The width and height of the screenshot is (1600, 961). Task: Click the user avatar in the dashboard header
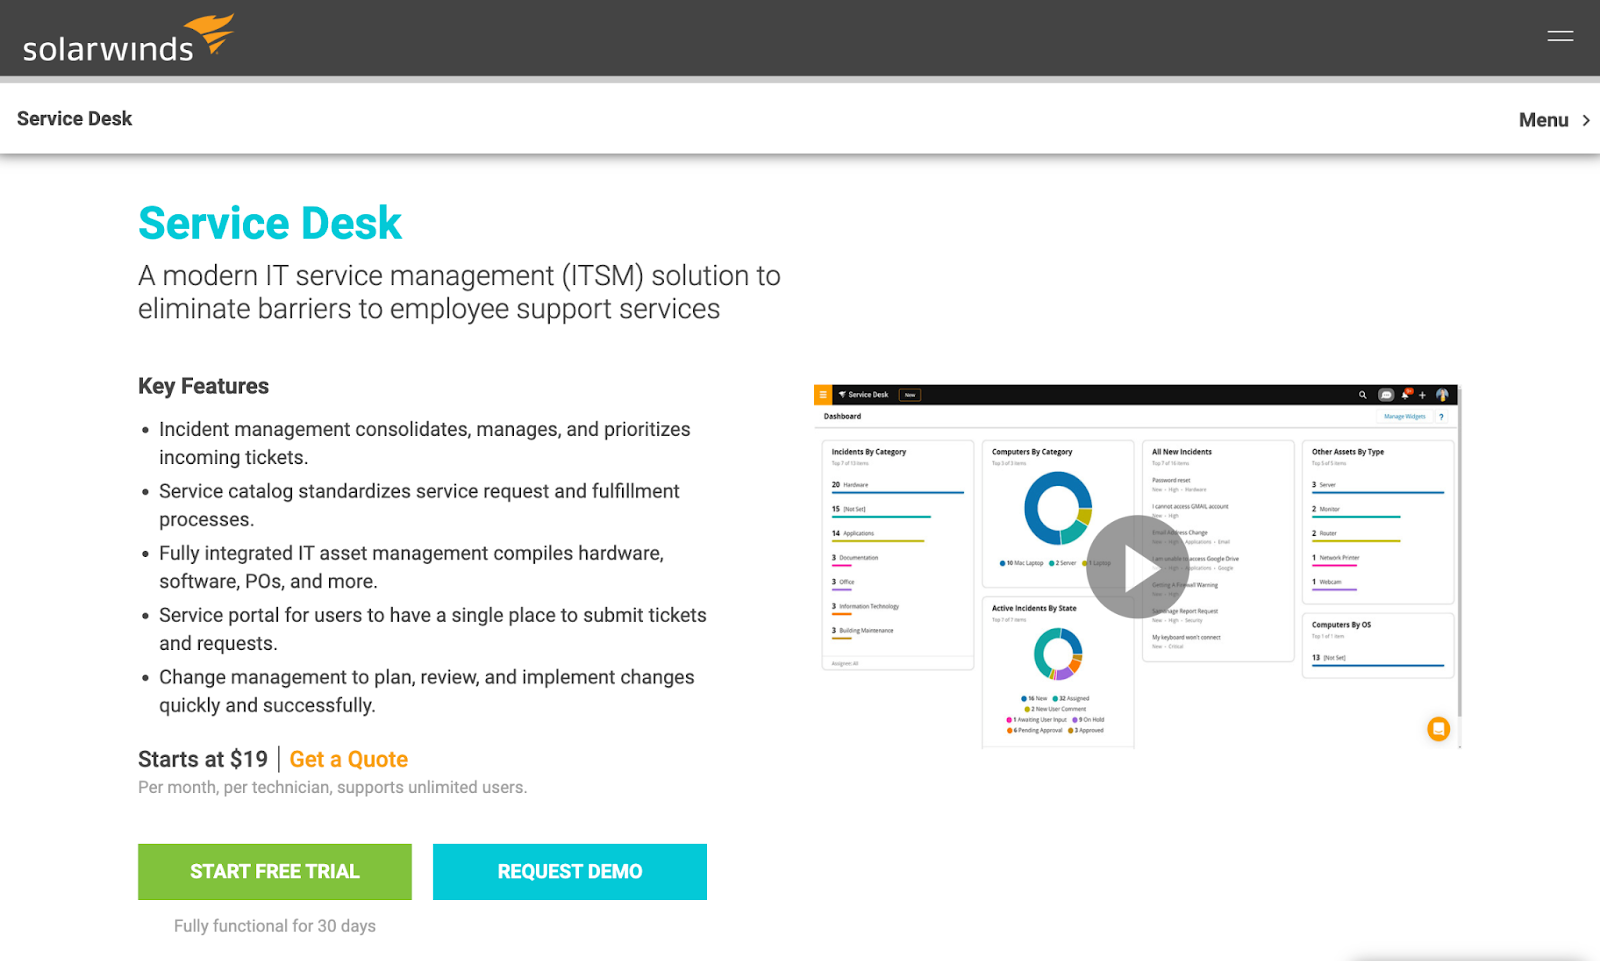(1443, 395)
